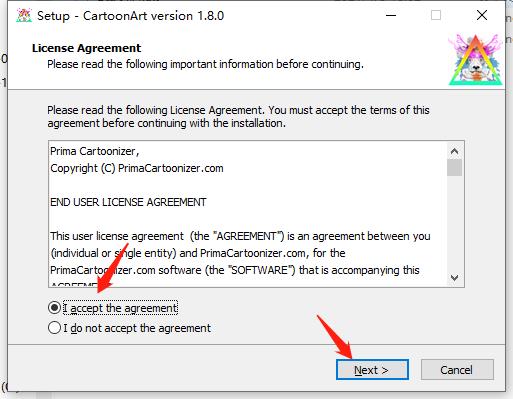
Task: Click the Setup - CartoonArt title text
Action: [130, 16]
